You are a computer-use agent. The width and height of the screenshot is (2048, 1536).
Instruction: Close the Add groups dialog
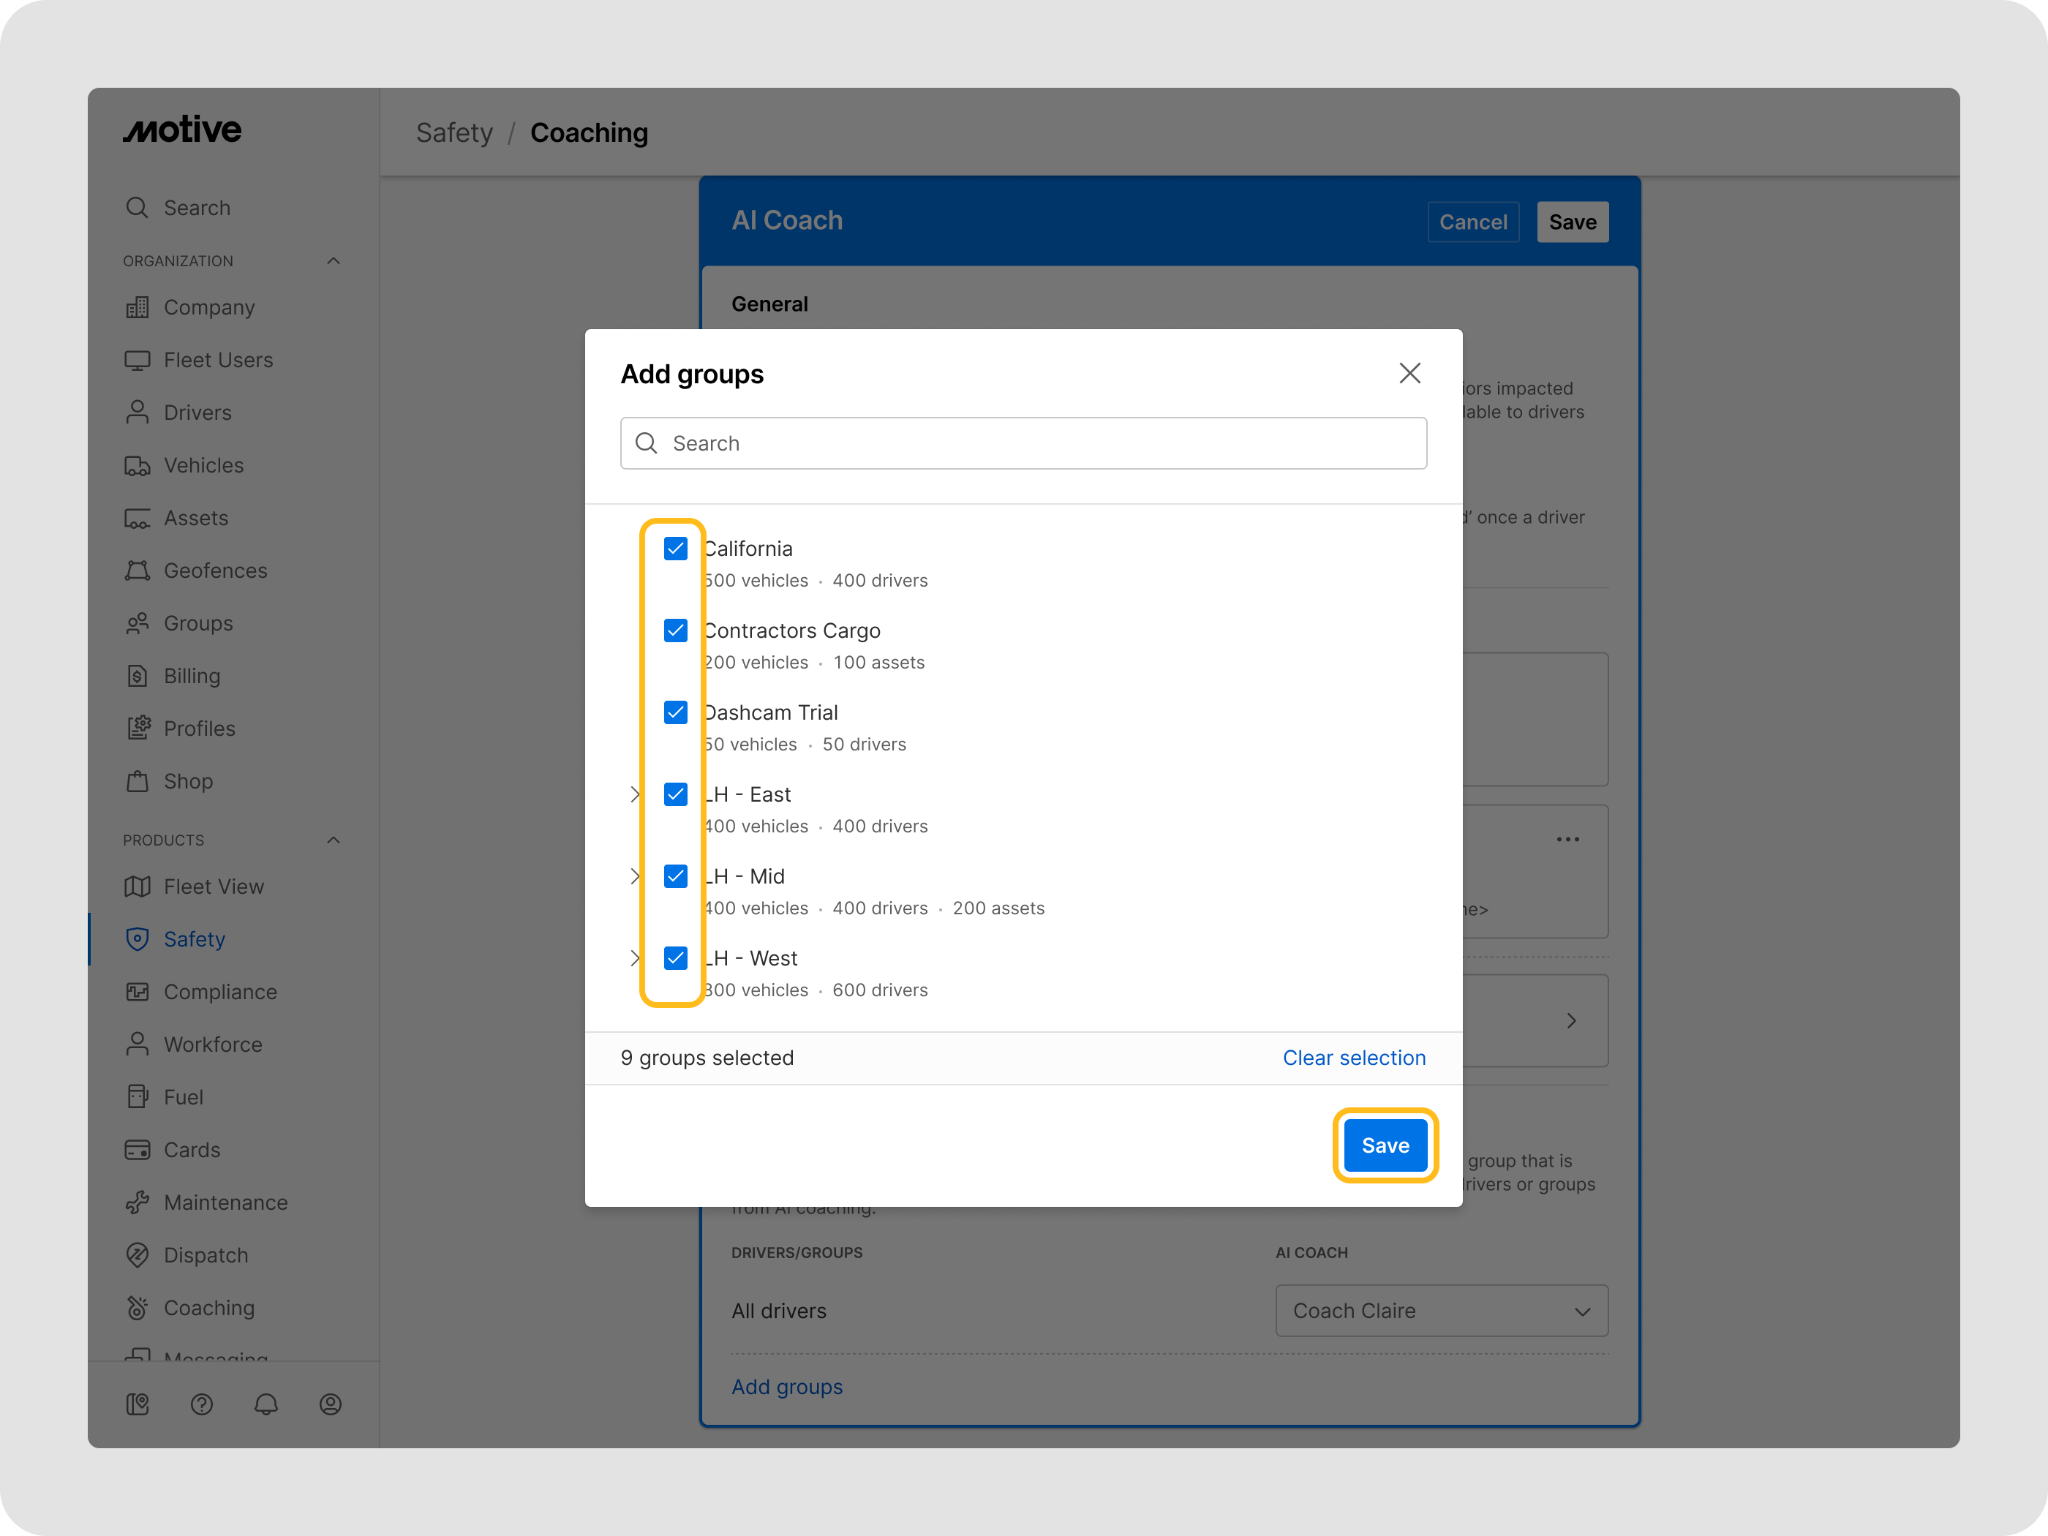pyautogui.click(x=1410, y=373)
